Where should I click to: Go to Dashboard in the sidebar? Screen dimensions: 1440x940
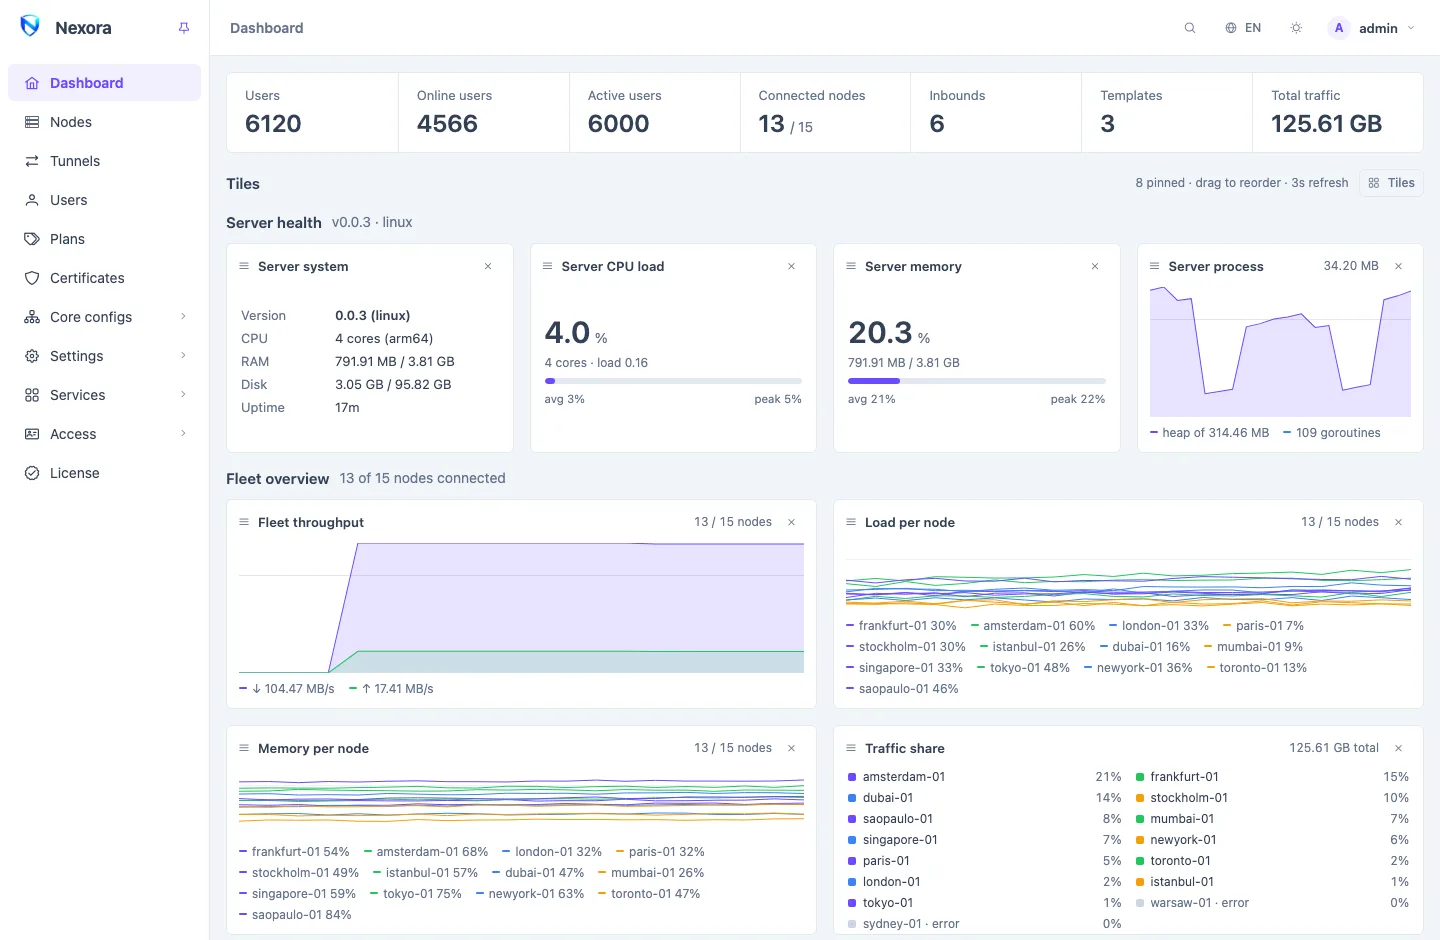click(104, 83)
